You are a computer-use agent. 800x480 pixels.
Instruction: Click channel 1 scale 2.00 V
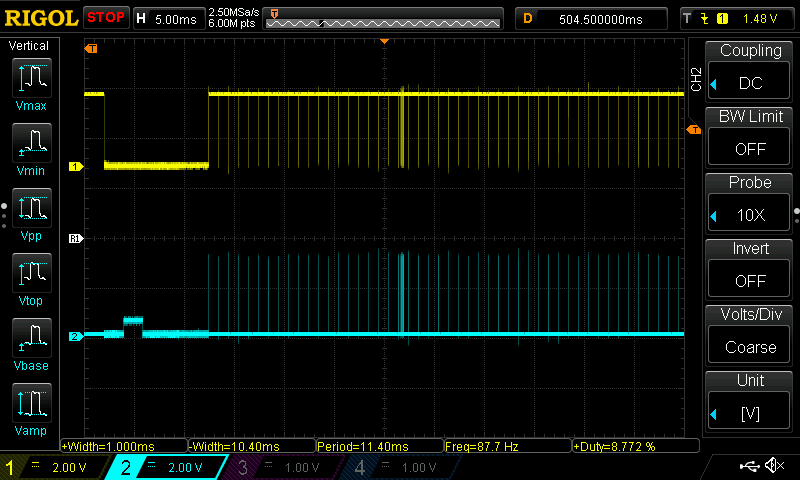pyautogui.click(x=69, y=468)
